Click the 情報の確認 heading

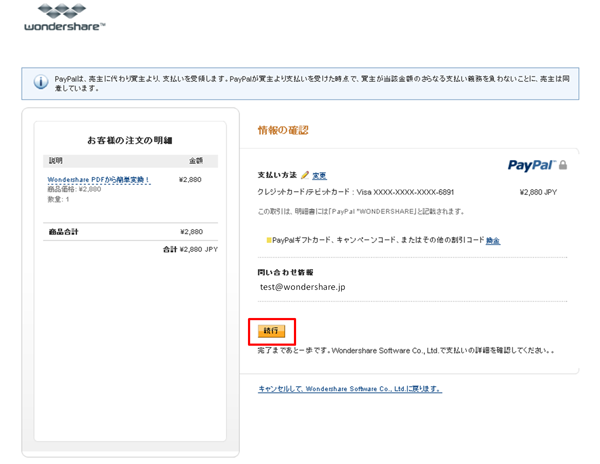[283, 130]
